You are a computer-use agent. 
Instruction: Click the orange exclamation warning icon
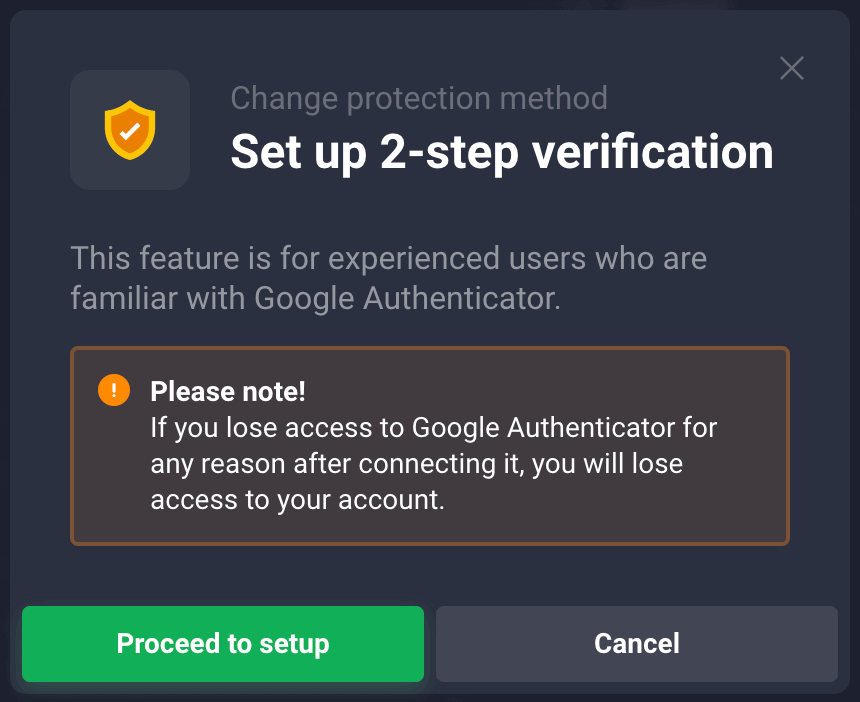[x=114, y=390]
